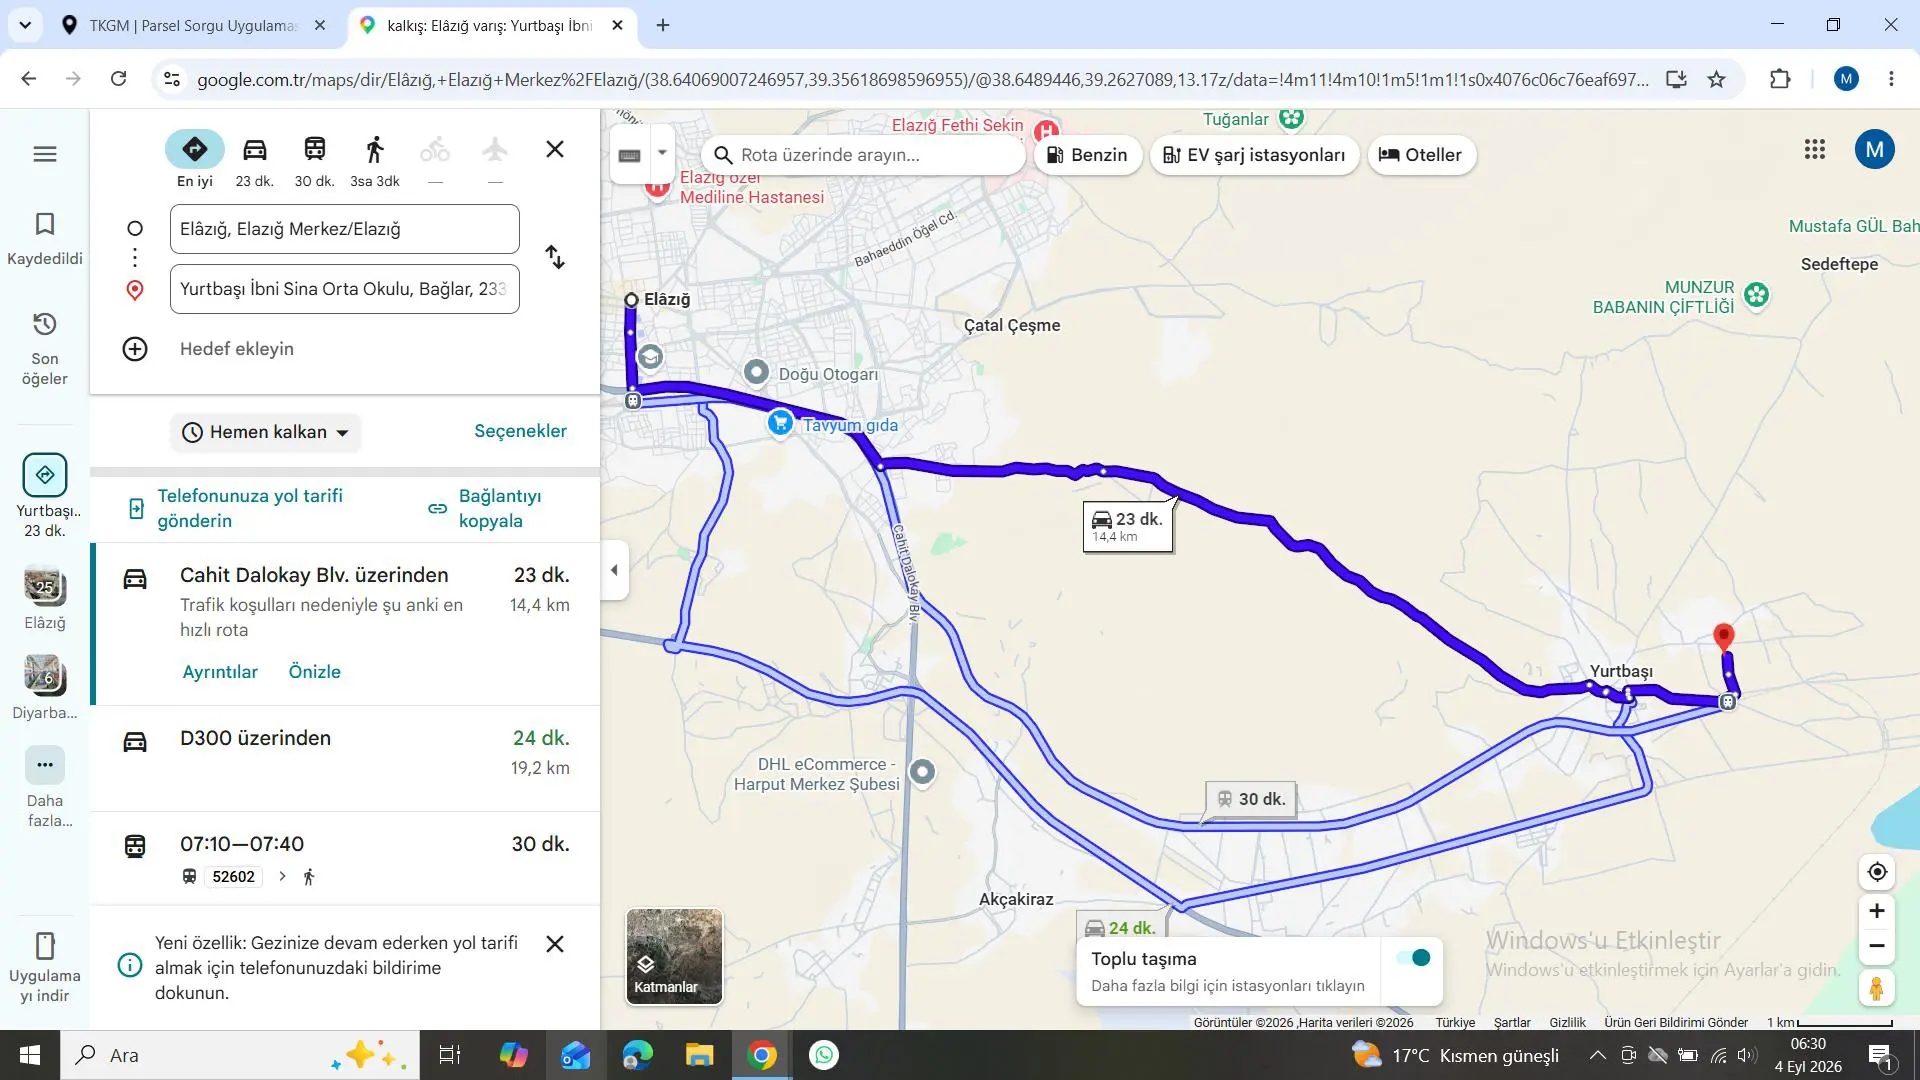The width and height of the screenshot is (1920, 1080).
Task: Open Street View pegman
Action: pos(1877,988)
